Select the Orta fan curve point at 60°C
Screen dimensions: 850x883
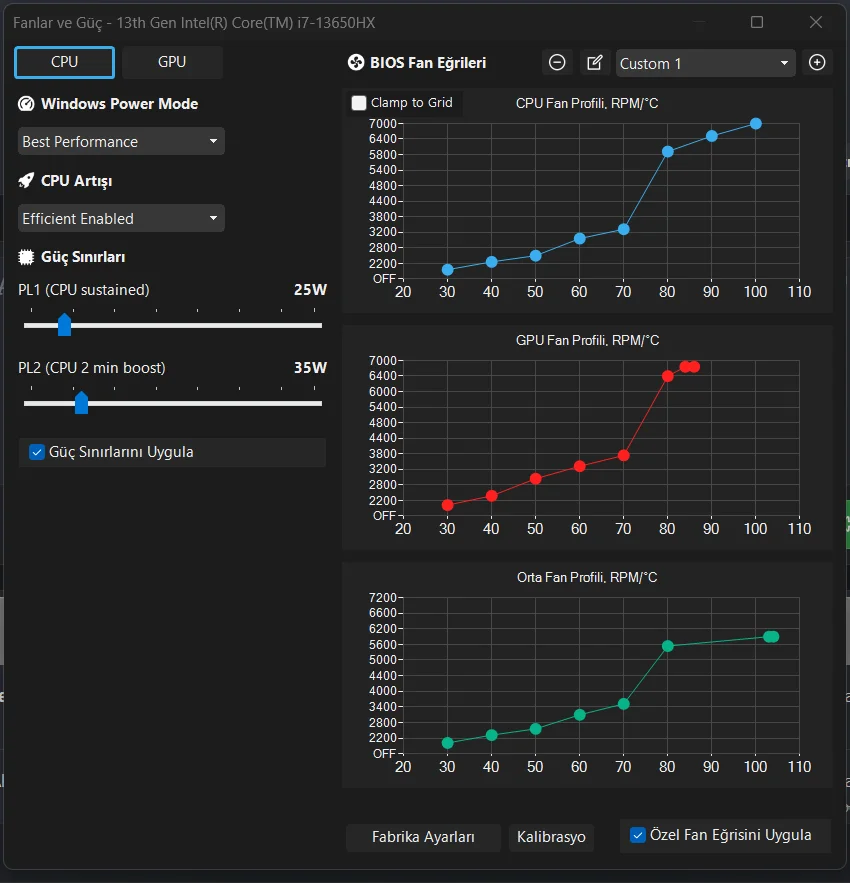pyautogui.click(x=580, y=715)
